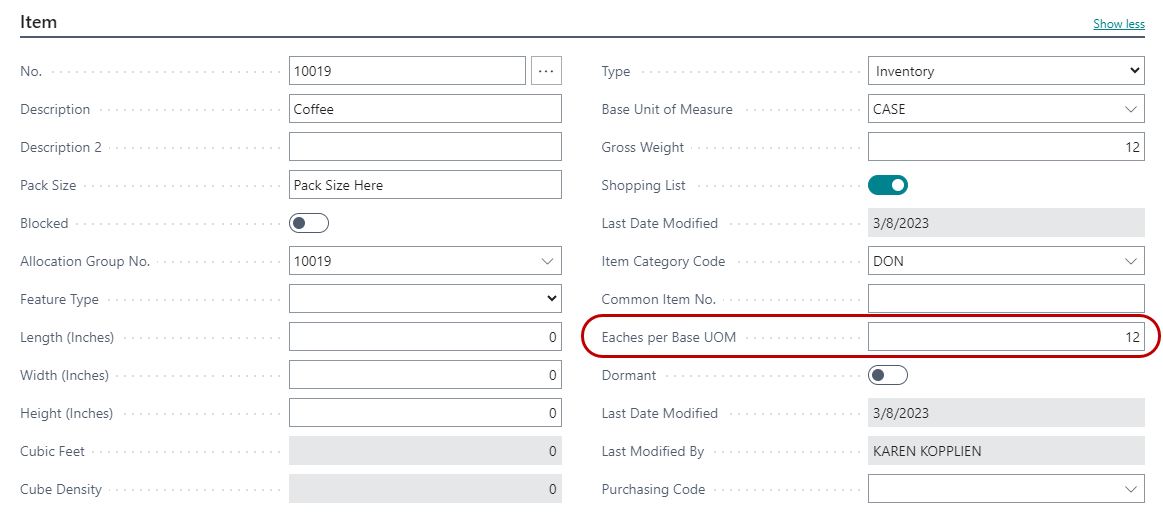This screenshot has width=1163, height=524.
Task: Open the Type dropdown showing Inventory
Action: (1005, 71)
